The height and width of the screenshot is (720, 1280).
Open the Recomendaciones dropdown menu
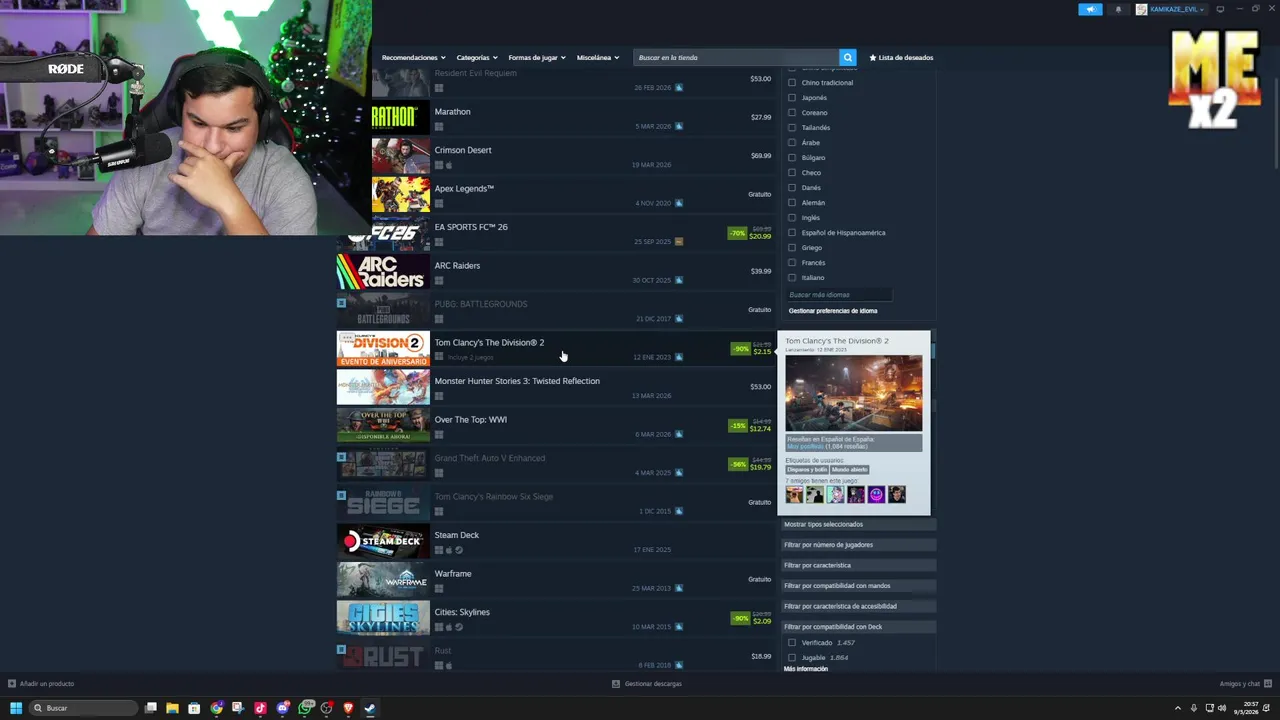click(x=413, y=58)
